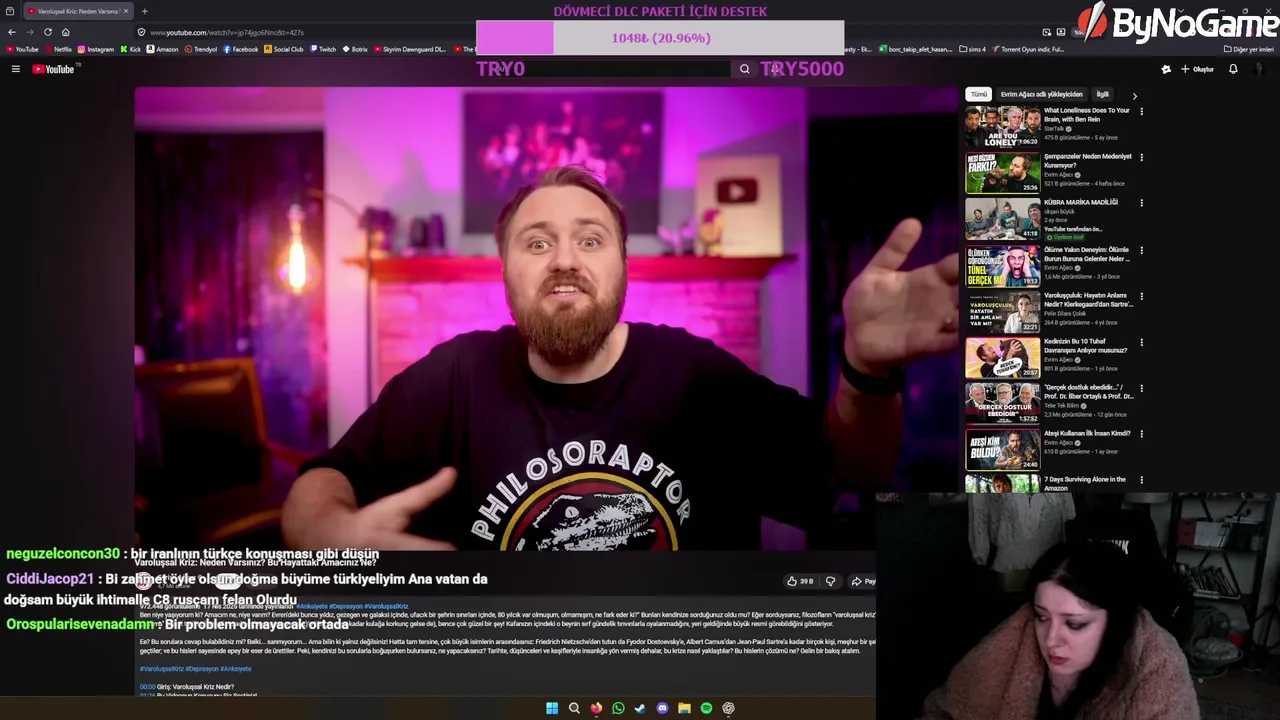
Task: Open the Kick bookmark
Action: coord(131,49)
